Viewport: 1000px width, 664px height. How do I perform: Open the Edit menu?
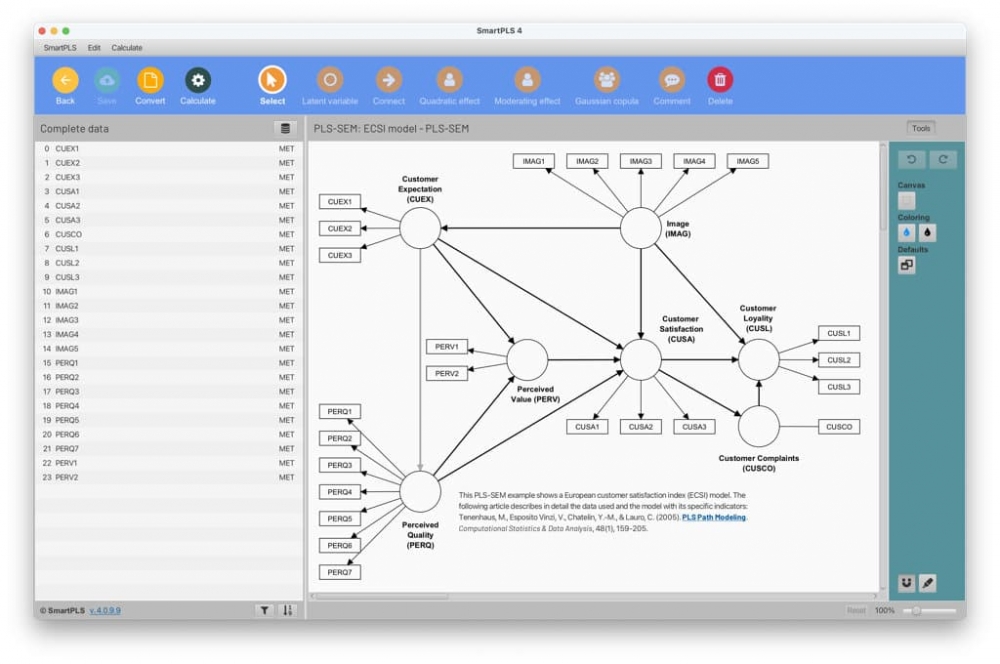click(94, 48)
